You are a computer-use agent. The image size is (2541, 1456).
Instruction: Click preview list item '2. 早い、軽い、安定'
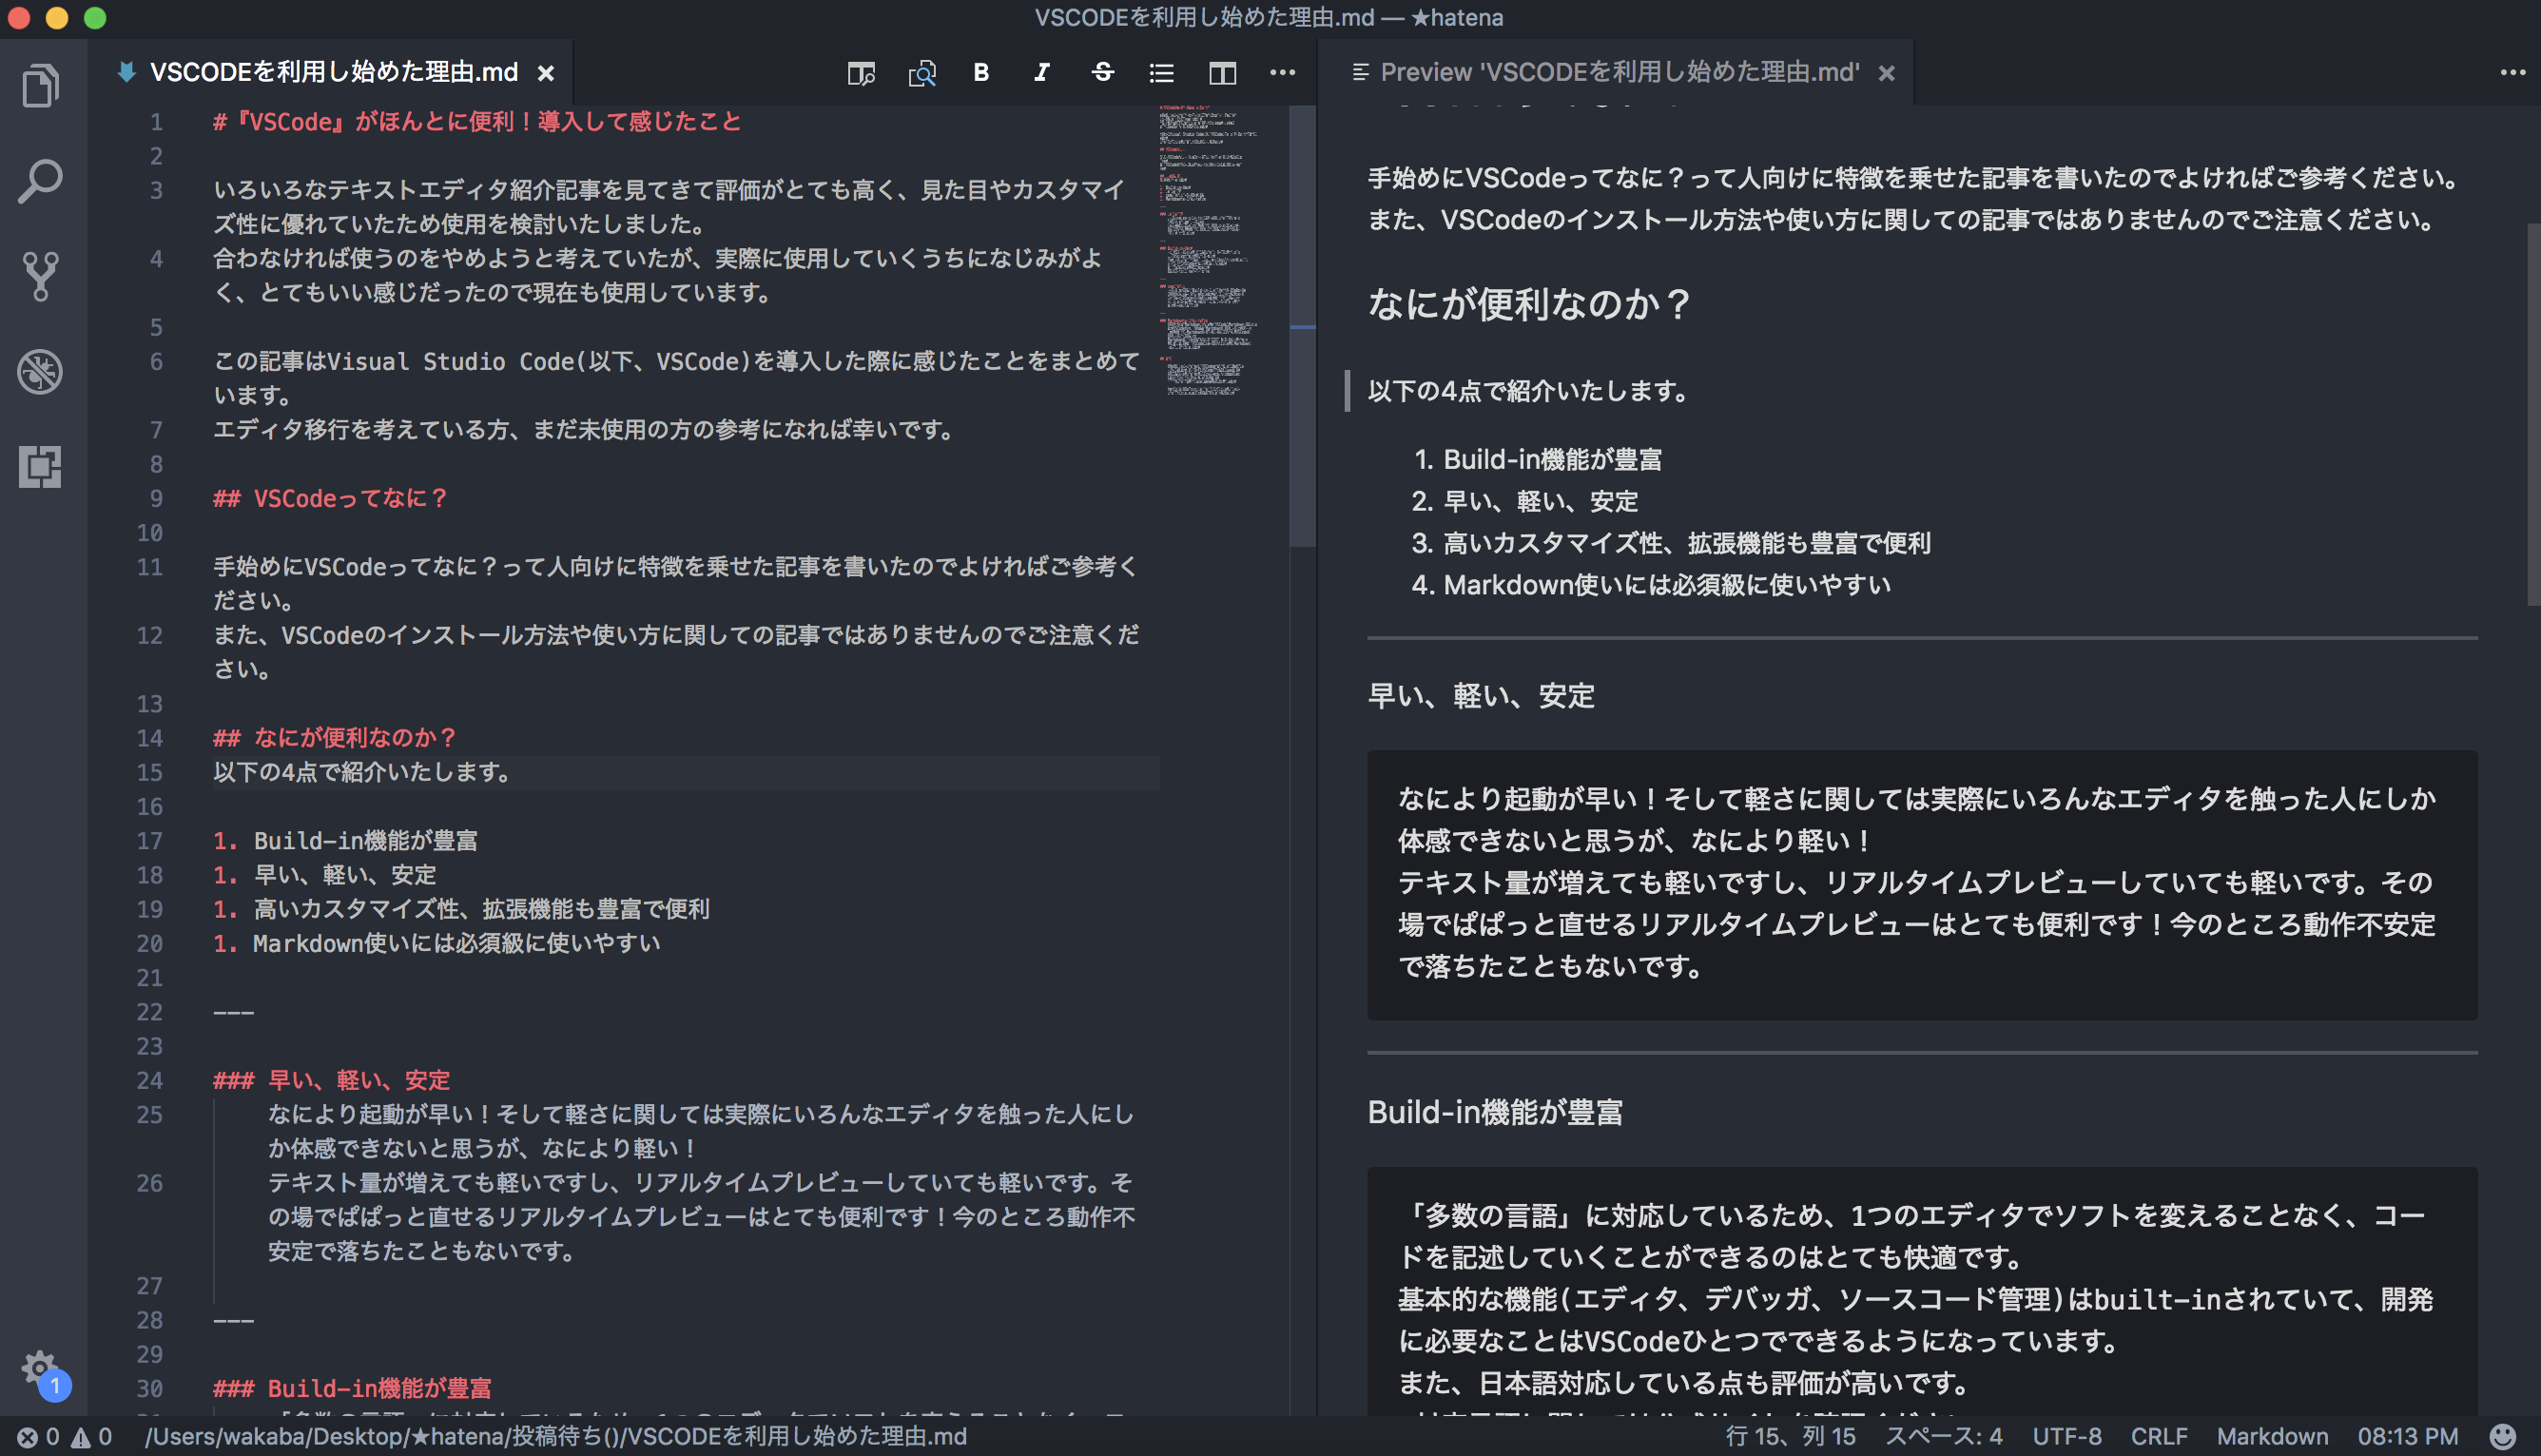[x=1525, y=501]
